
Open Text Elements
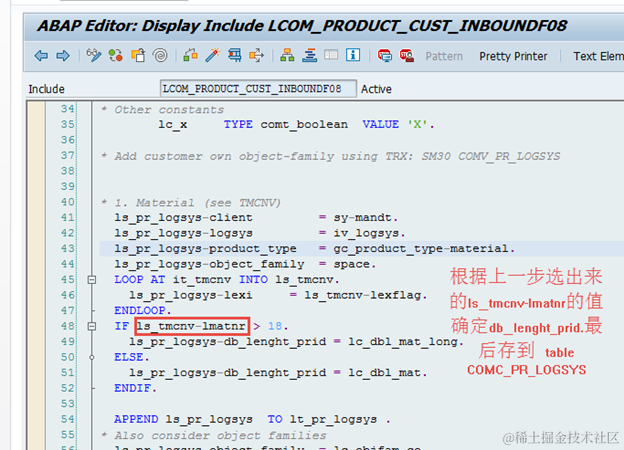tap(598, 56)
